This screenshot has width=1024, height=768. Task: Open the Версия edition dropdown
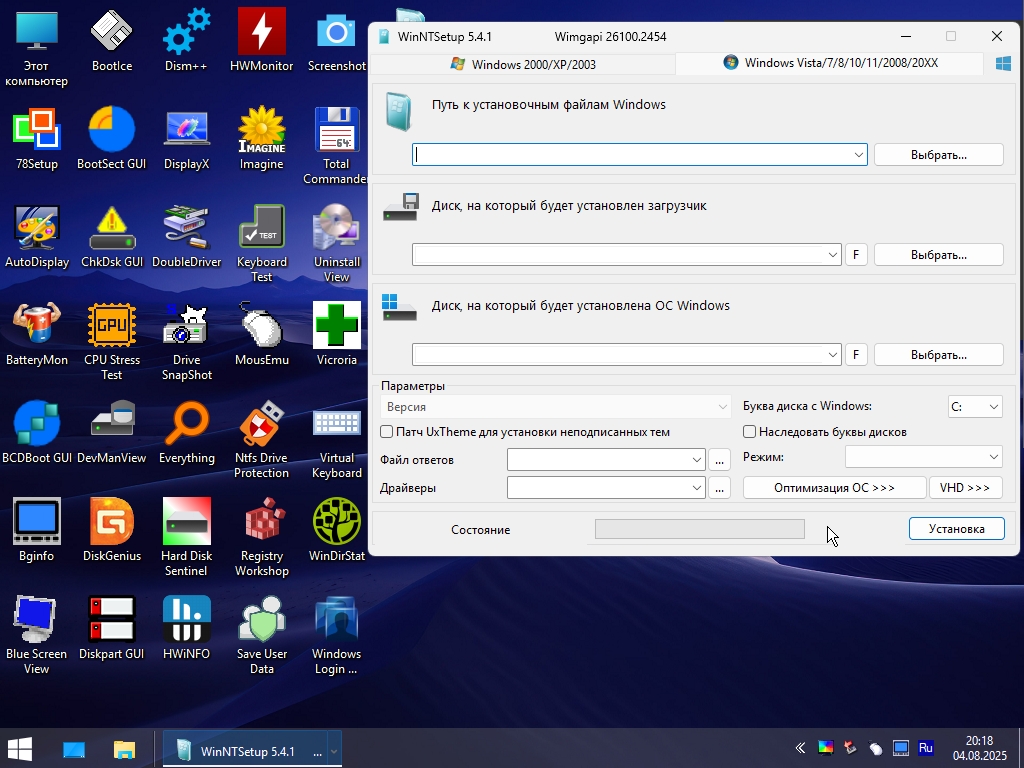click(555, 406)
